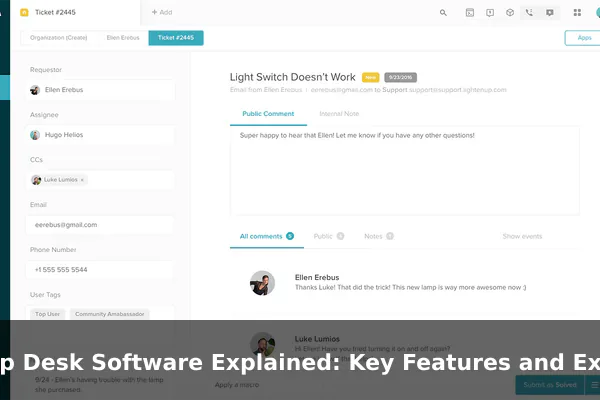
Task: Filter comments by Public
Action: tap(329, 236)
